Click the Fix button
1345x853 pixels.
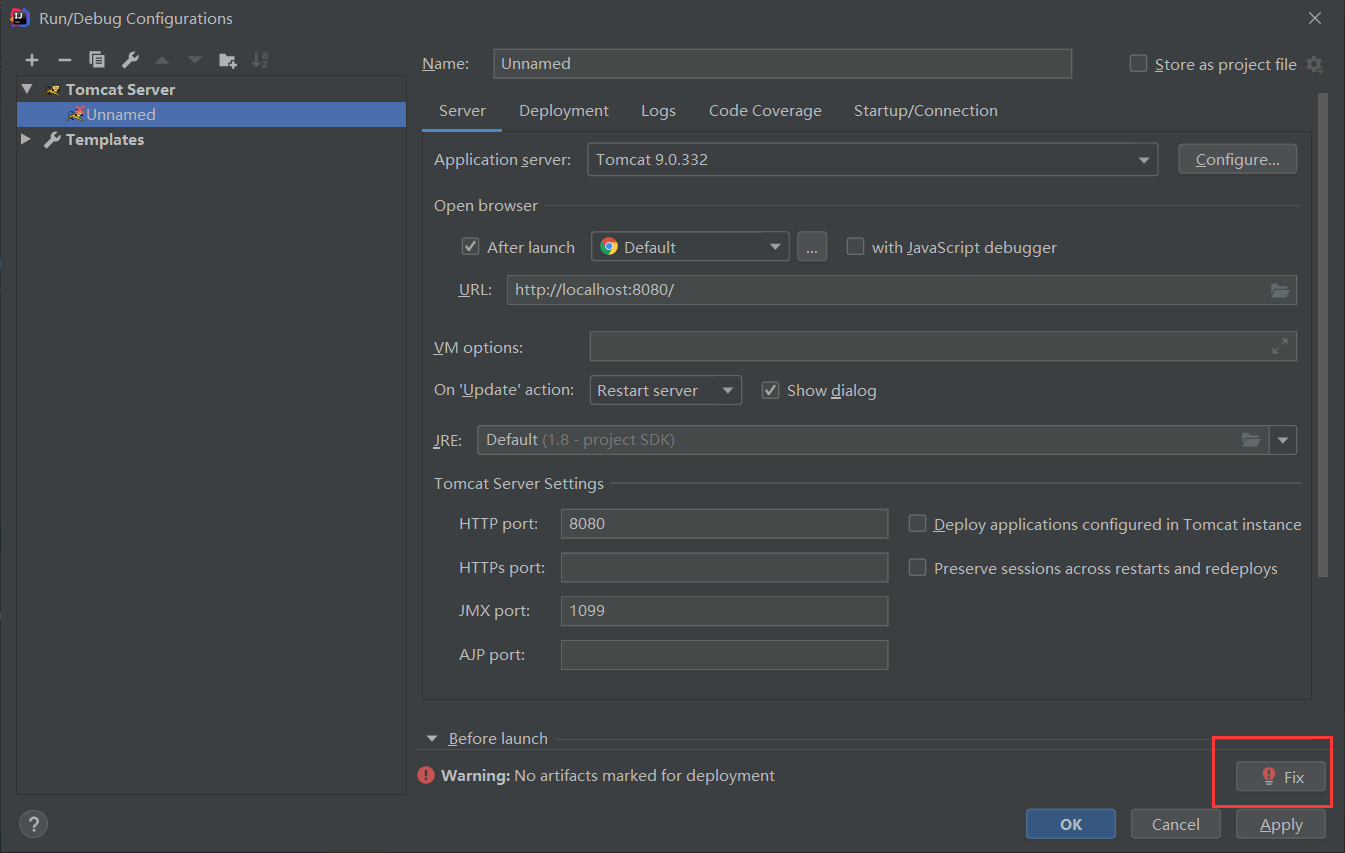coord(1281,776)
